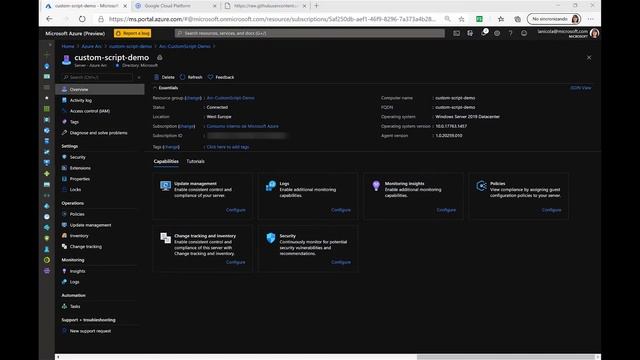The width and height of the screenshot is (640, 360).
Task: Switch to the Google Cloud Platform browser tab
Action: point(176,6)
